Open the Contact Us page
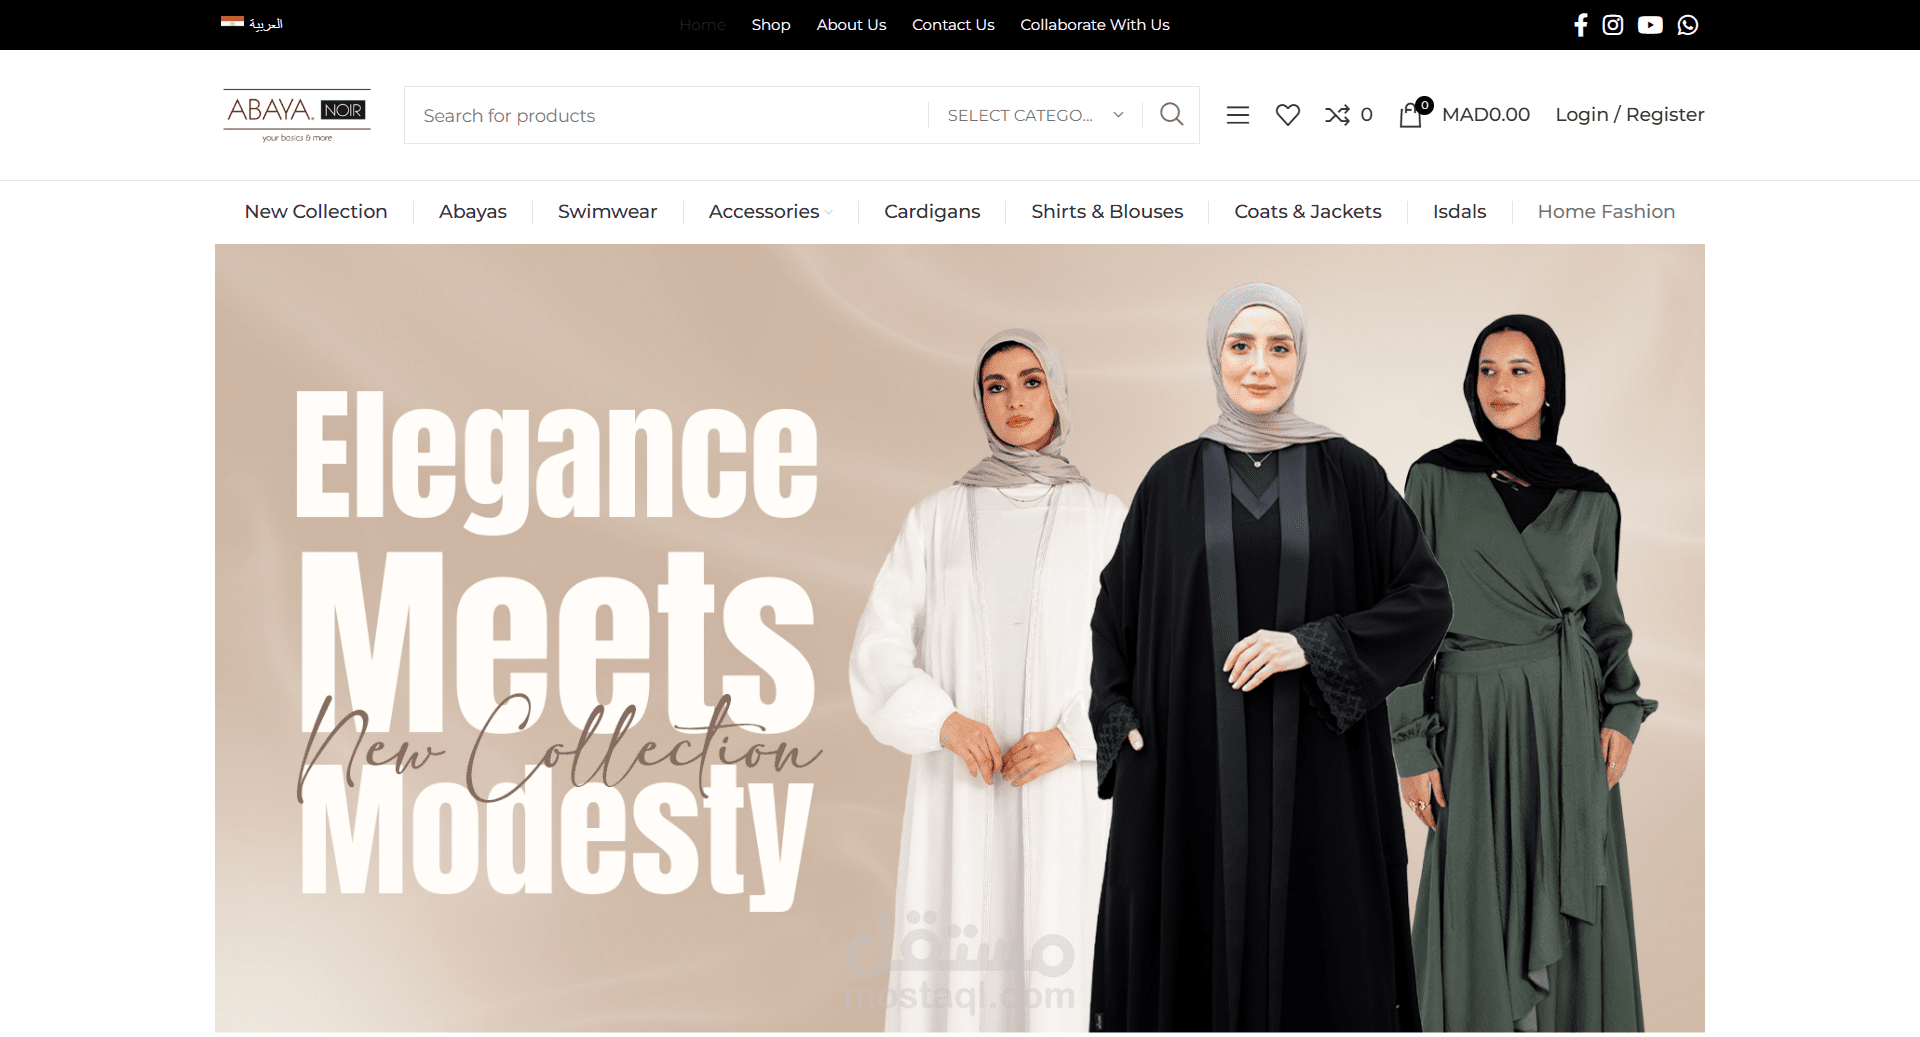1920x1037 pixels. [953, 25]
